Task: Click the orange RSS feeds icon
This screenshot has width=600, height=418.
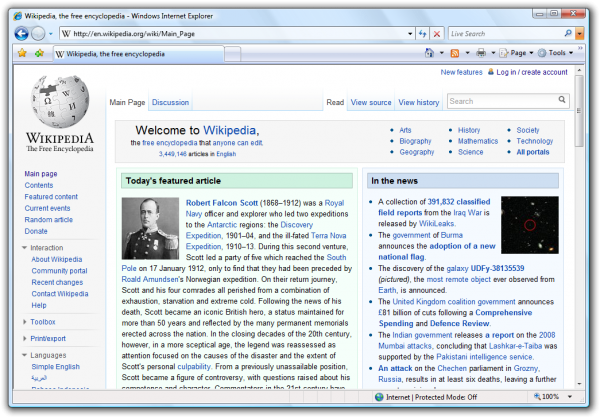Action: point(455,53)
